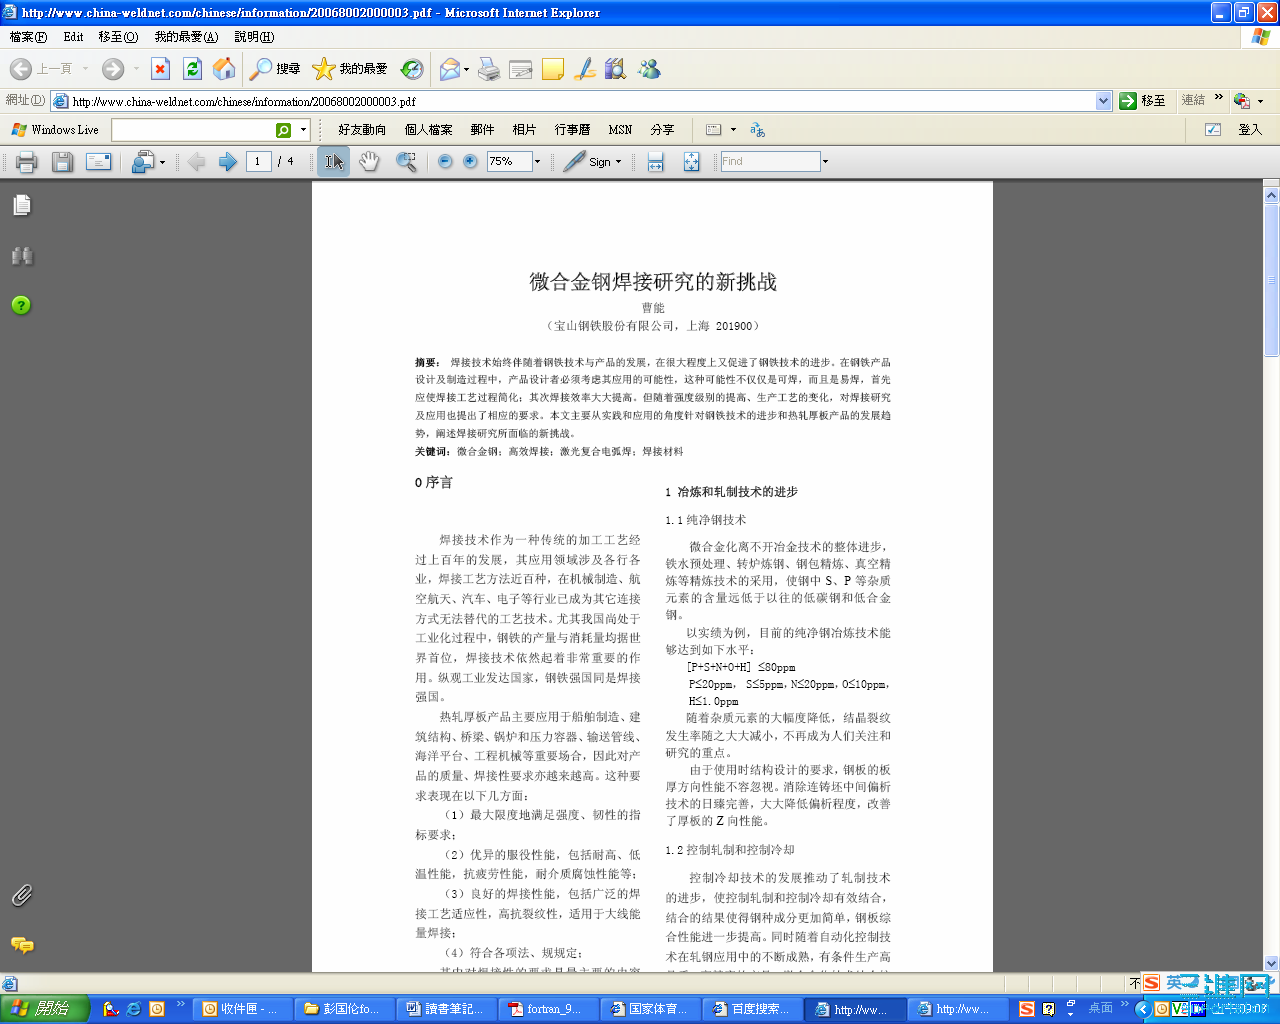Refresh the page with the Refresh icon
This screenshot has height=1024, width=1280.
192,69
